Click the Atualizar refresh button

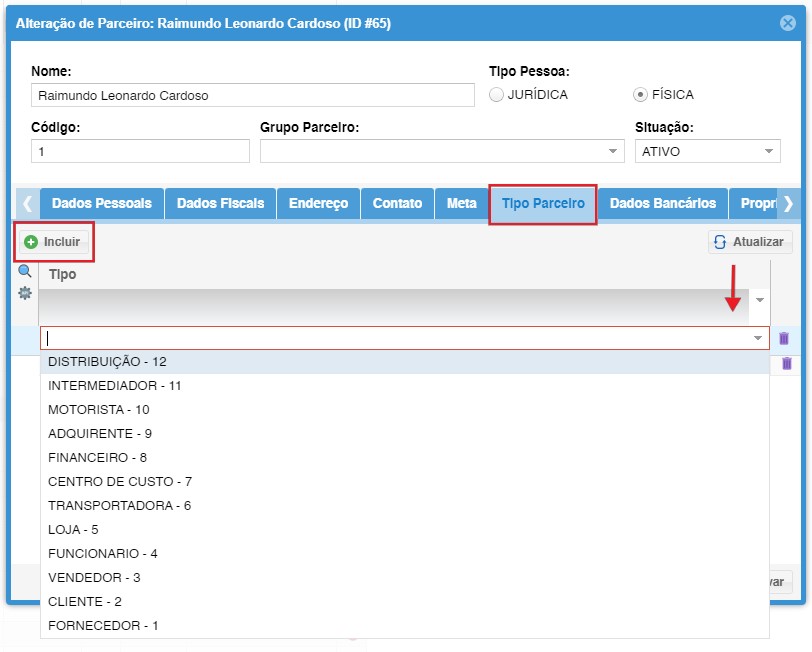pos(751,242)
